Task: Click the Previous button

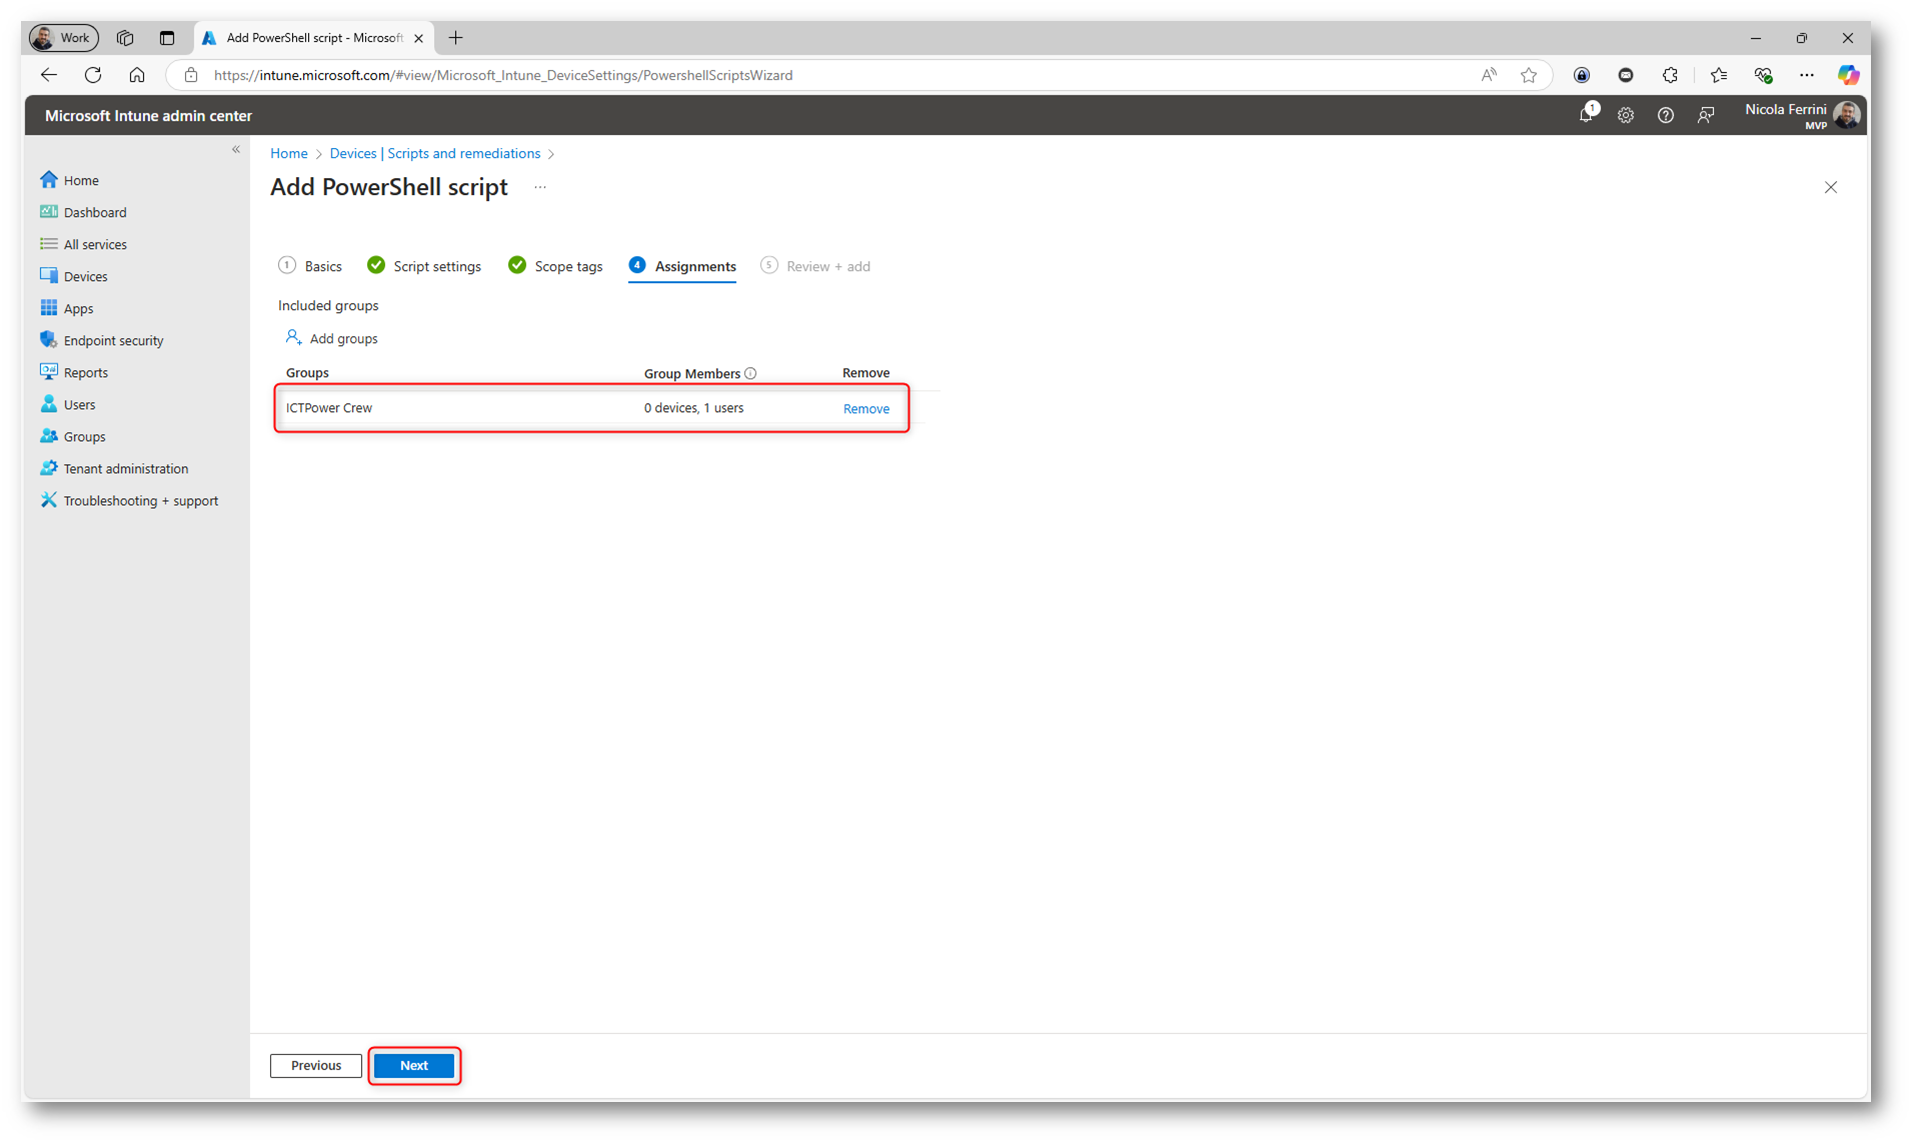Action: [x=316, y=1065]
